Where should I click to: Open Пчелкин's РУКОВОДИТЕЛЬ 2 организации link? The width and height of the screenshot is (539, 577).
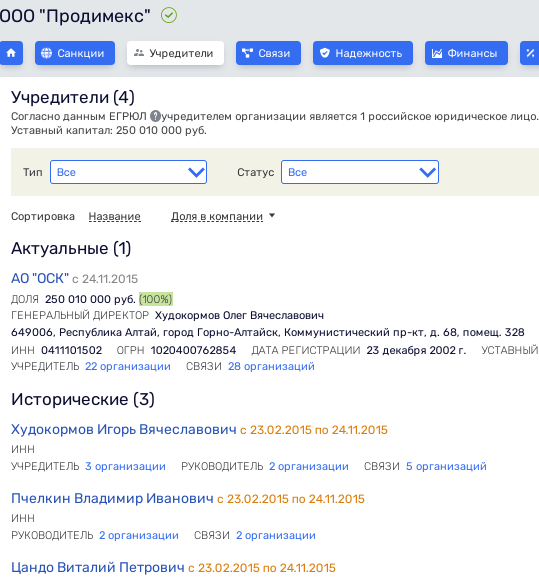(x=139, y=535)
